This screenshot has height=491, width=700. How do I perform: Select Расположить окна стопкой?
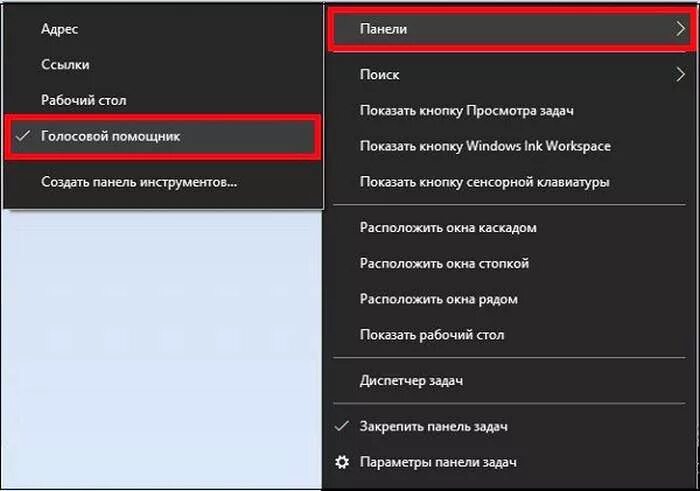pos(509,263)
